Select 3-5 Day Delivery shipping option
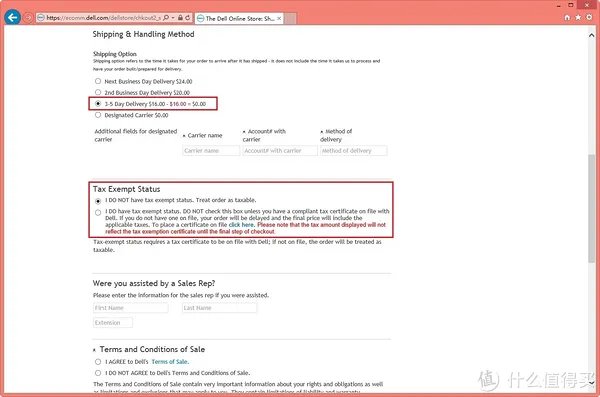Viewport: 600px width, 397px height. (98, 103)
